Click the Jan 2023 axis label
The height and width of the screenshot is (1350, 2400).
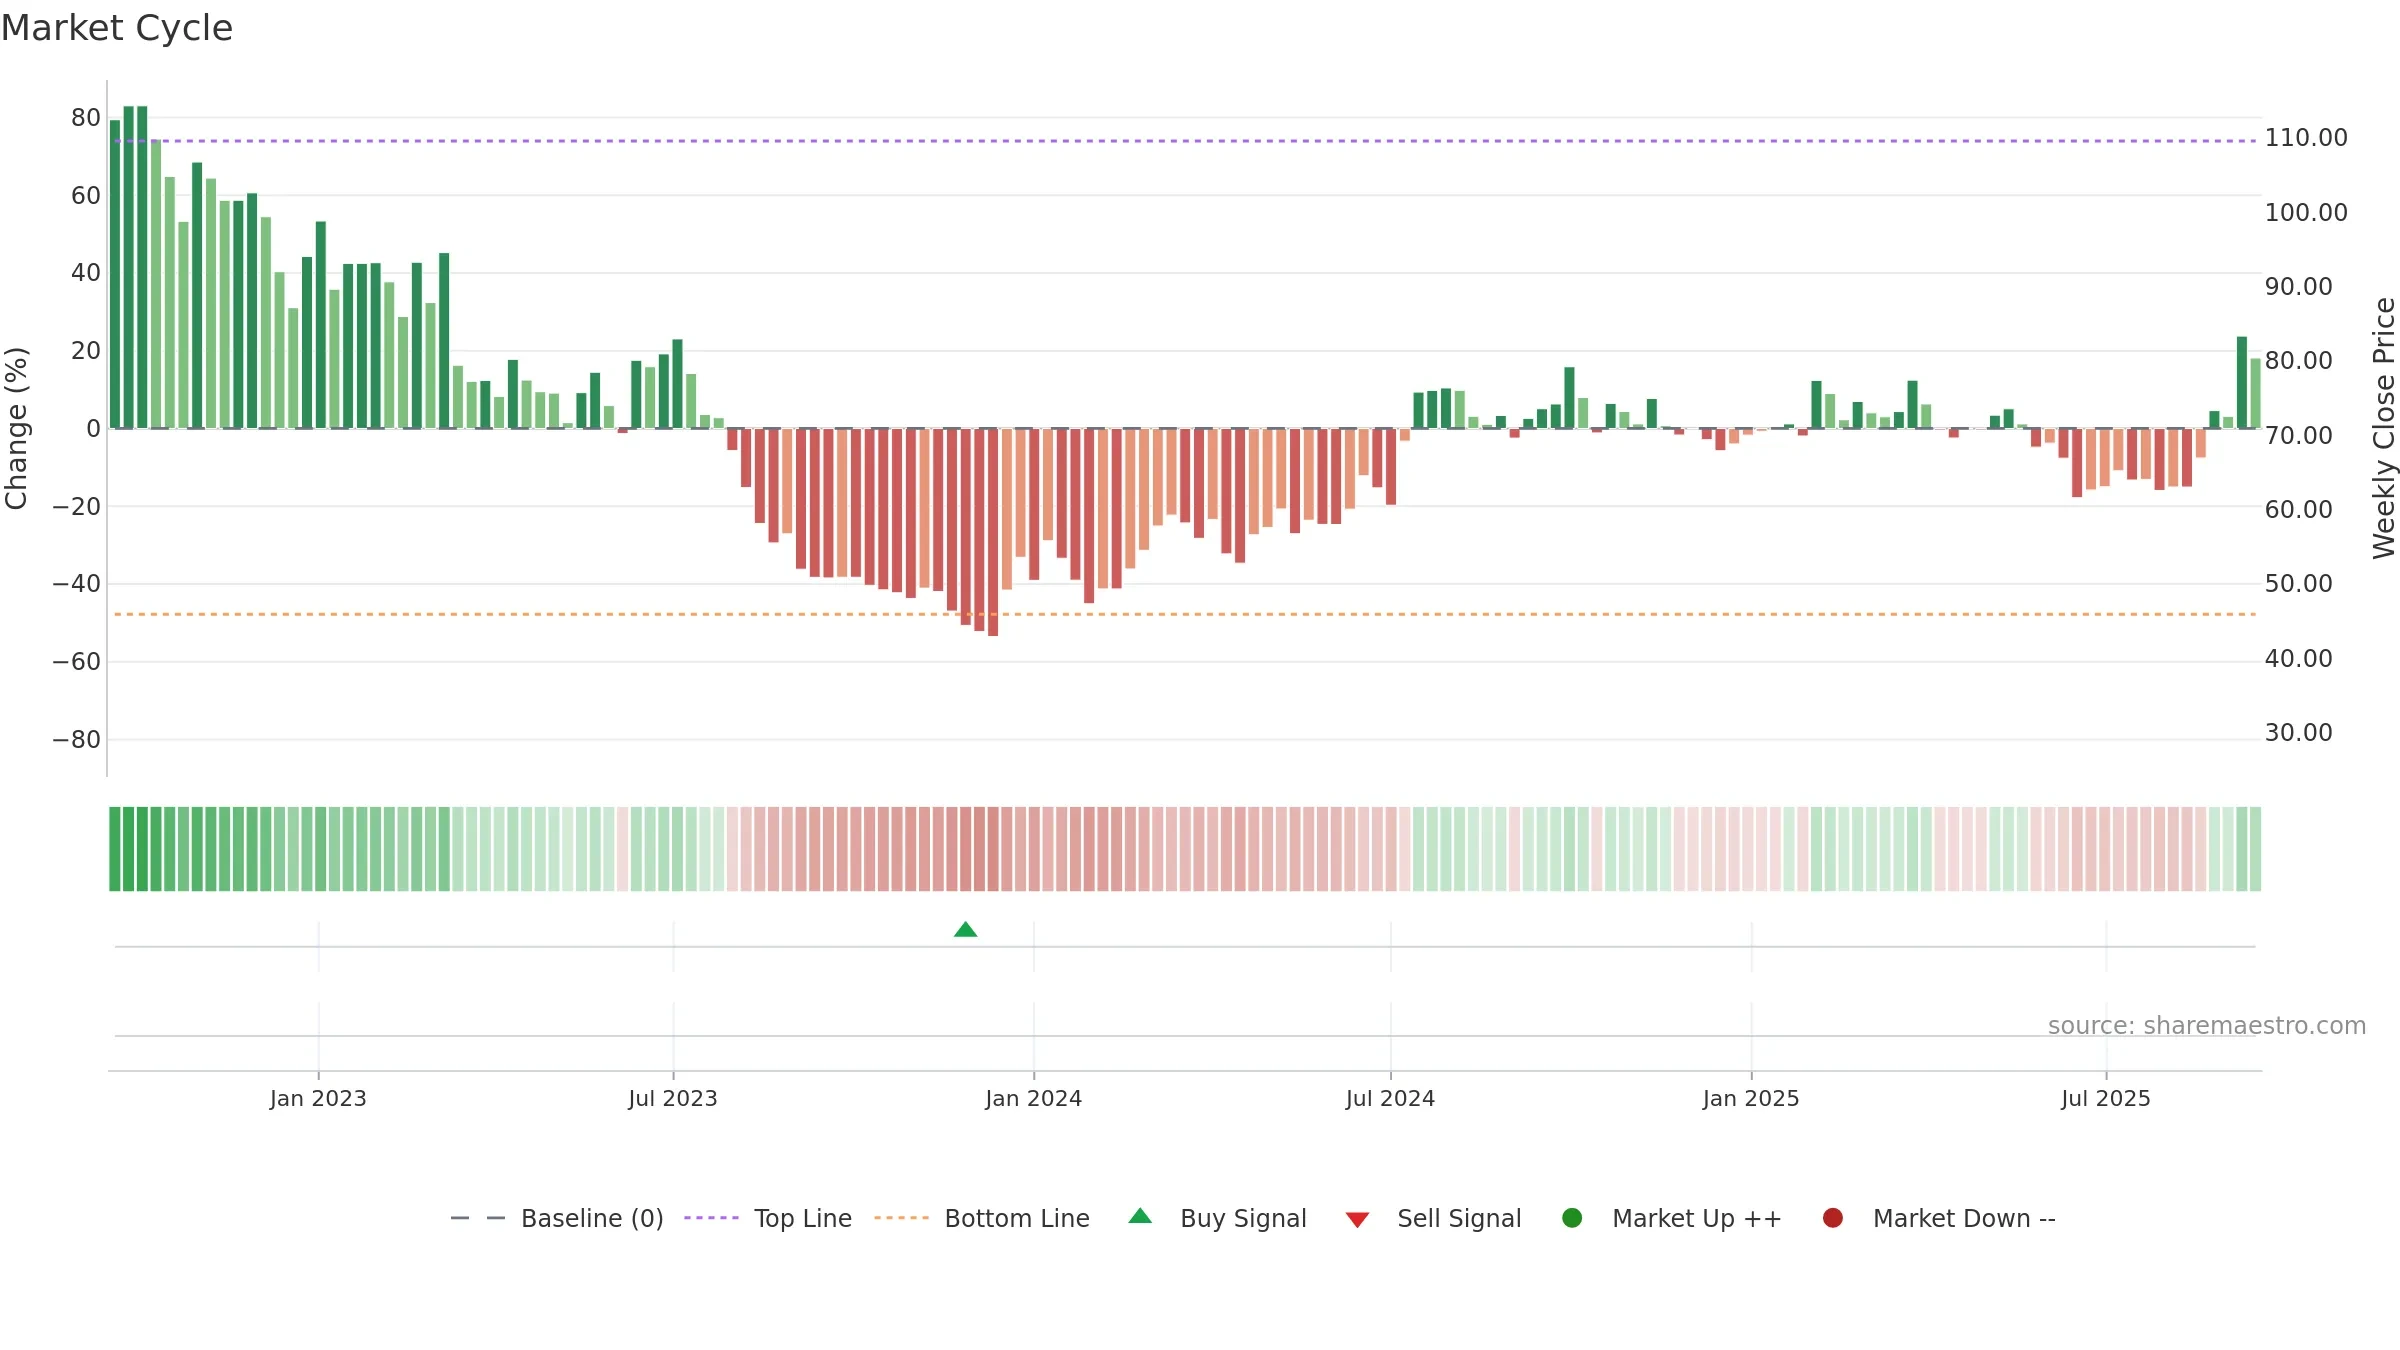(318, 1098)
